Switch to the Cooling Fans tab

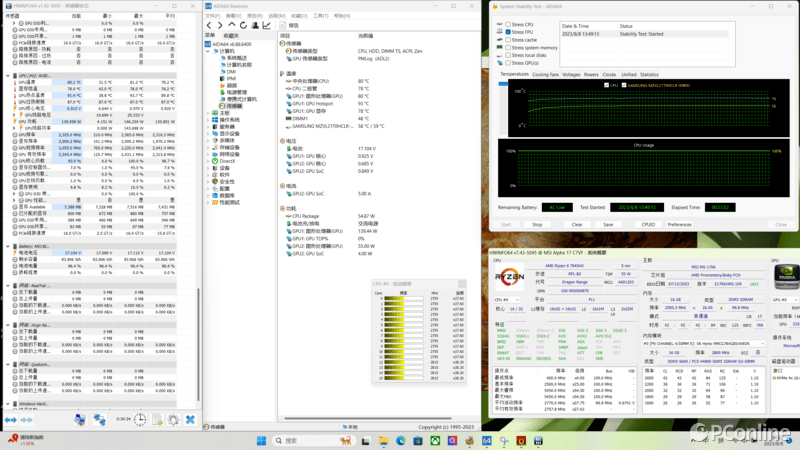coord(545,74)
